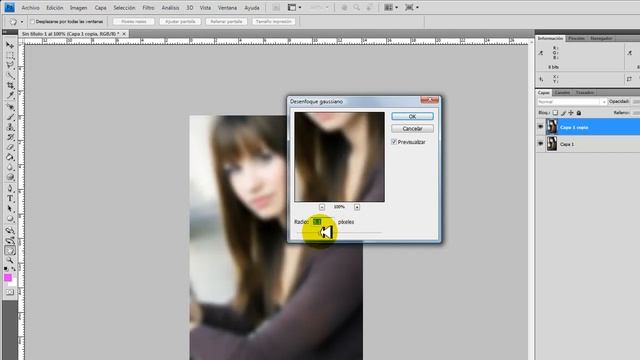Viewport: 640px width, 360px height.
Task: Select the Healing Brush tool
Action: pos(10,107)
